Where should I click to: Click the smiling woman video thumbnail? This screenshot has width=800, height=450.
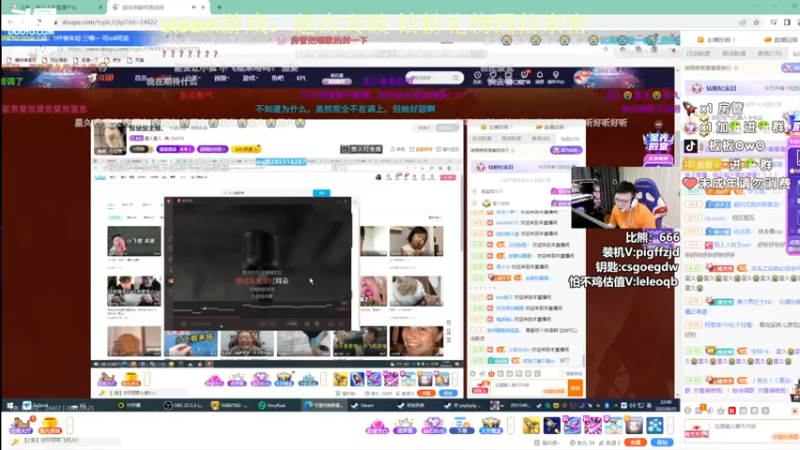click(416, 341)
